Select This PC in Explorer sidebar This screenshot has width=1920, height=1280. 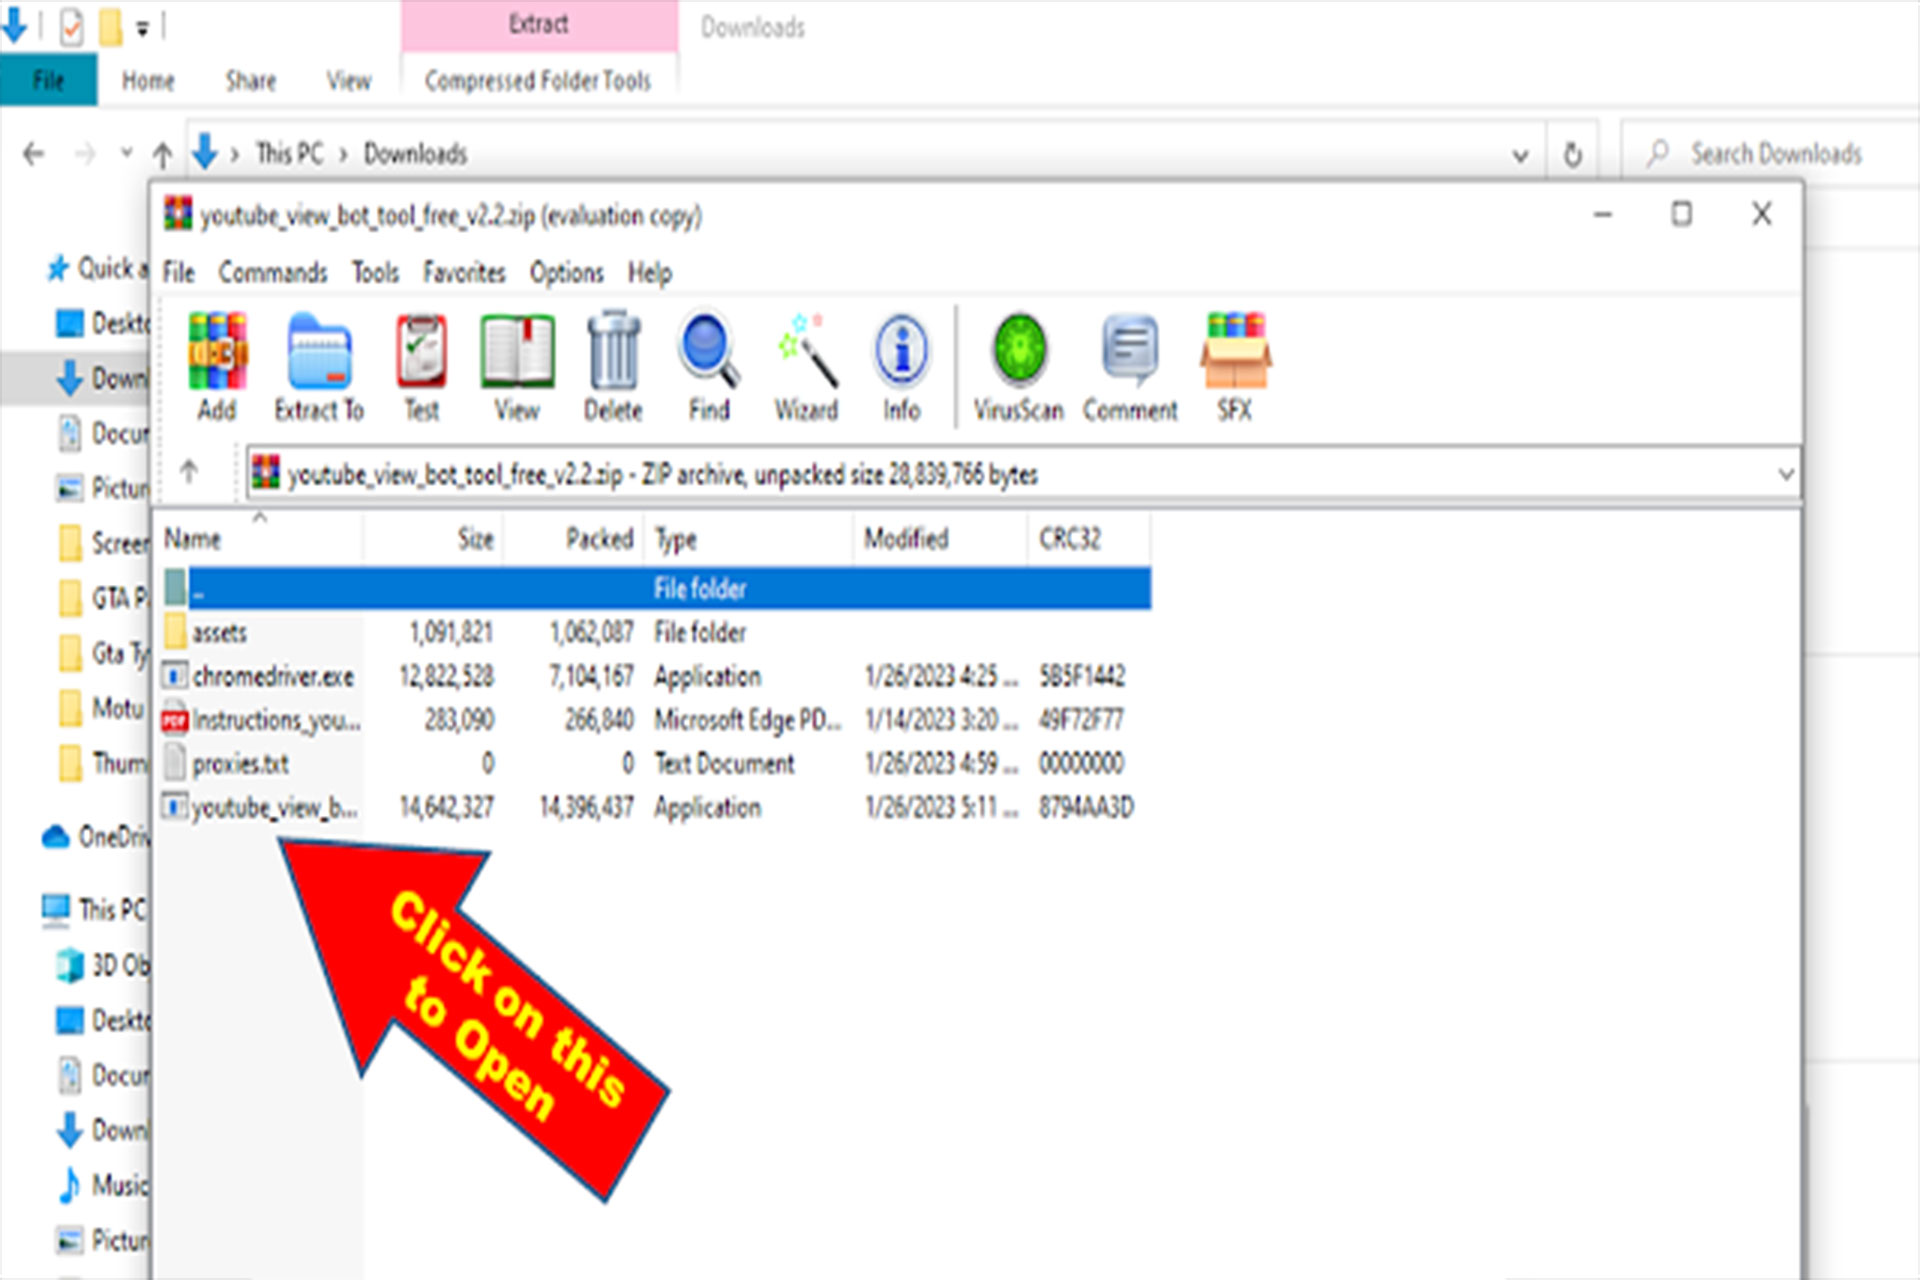[95, 909]
